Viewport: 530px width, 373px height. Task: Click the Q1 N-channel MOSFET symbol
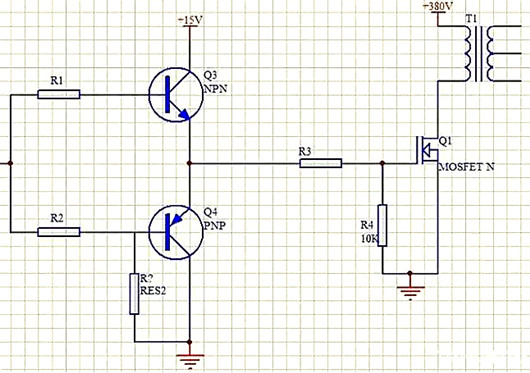428,150
